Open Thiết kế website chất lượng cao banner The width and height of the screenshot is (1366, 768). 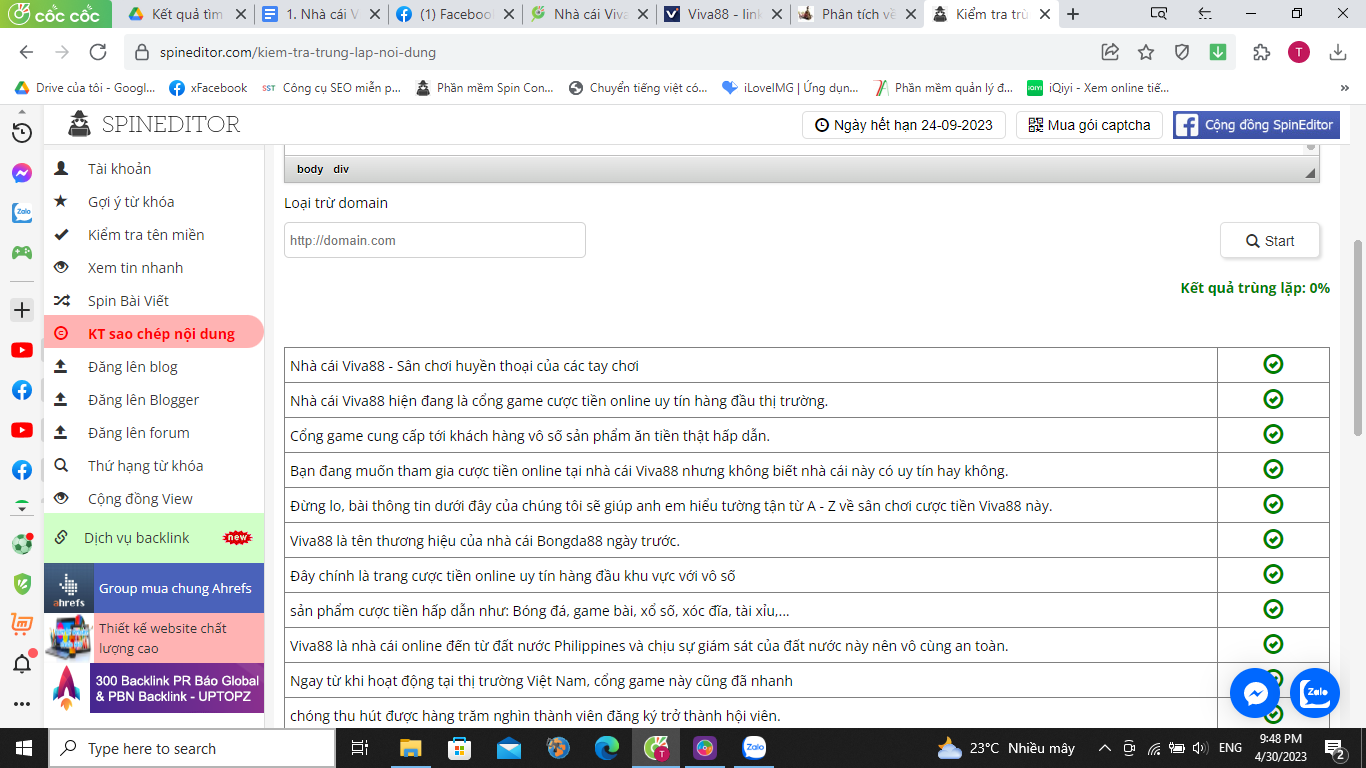[x=154, y=638]
